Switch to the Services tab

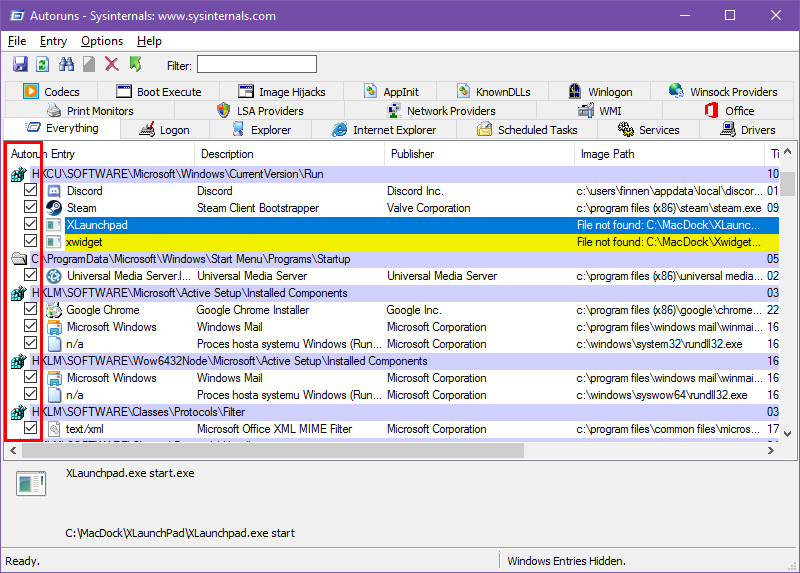pos(648,130)
